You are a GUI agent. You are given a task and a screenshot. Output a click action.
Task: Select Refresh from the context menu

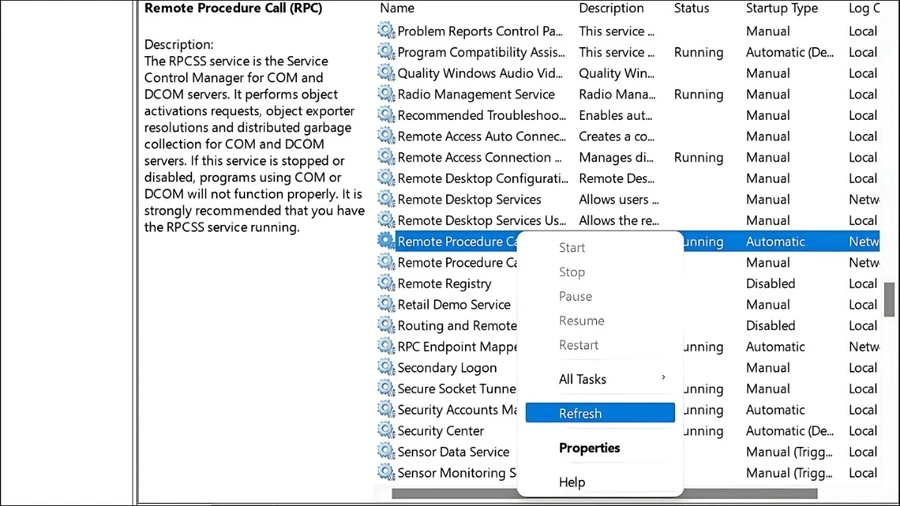coord(600,413)
